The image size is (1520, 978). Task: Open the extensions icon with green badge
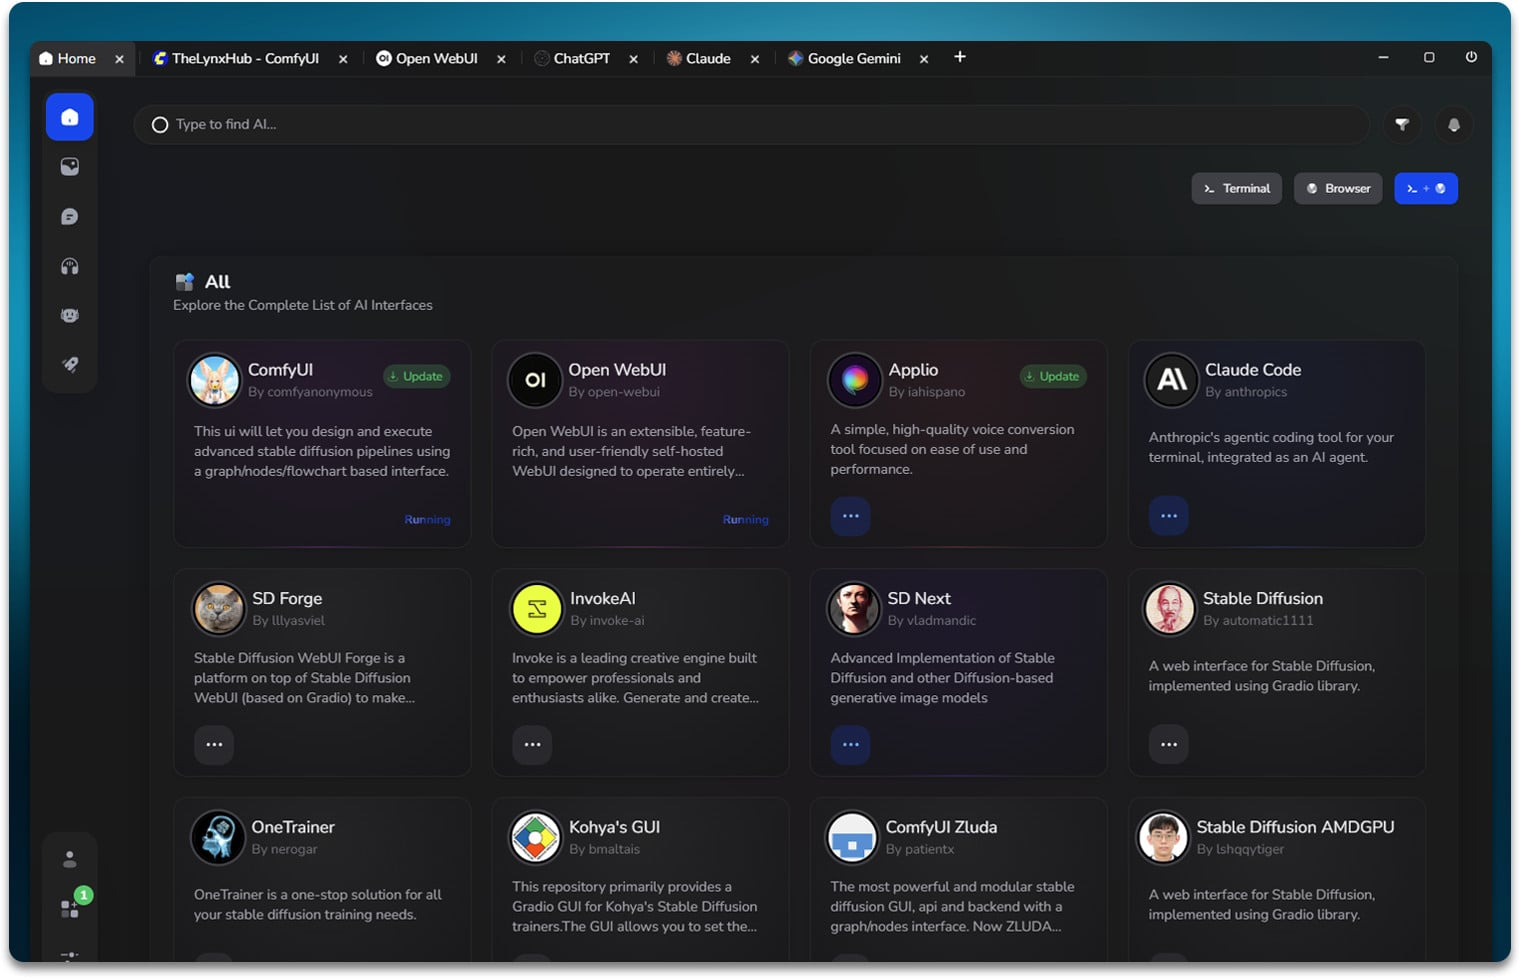[70, 907]
